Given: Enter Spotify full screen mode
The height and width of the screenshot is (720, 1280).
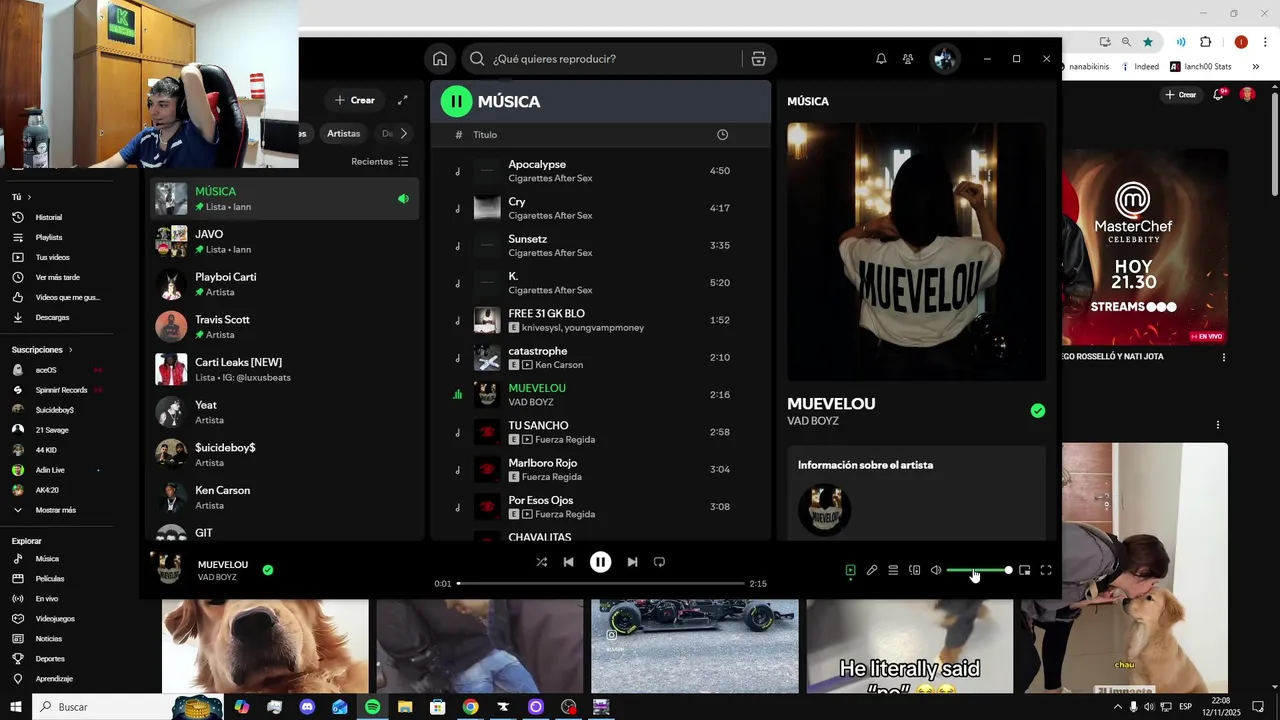Looking at the screenshot, I should (x=1046, y=570).
